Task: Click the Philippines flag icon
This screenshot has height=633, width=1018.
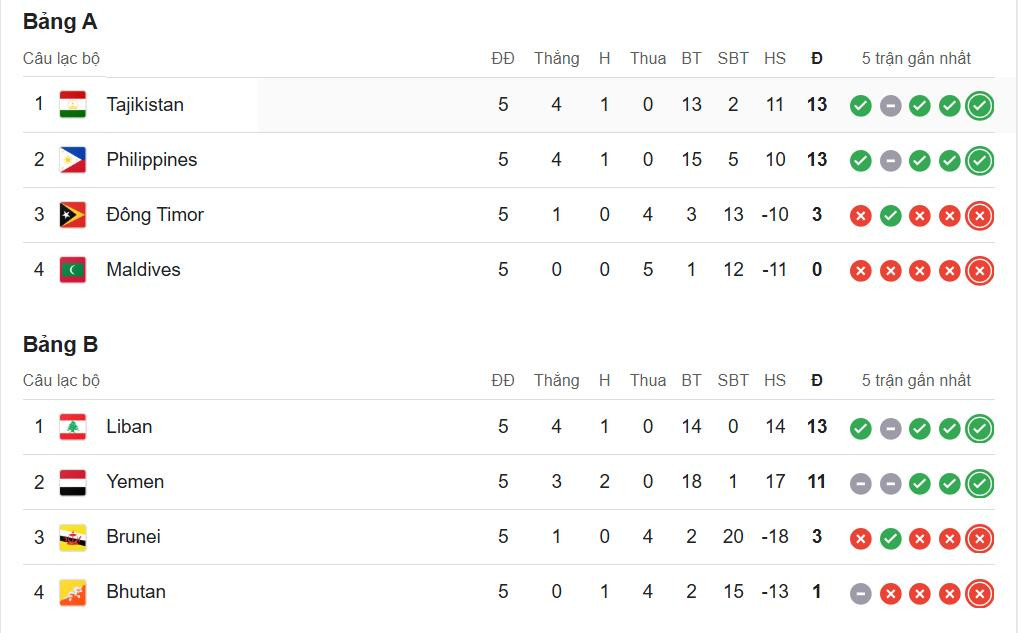Action: [72, 160]
